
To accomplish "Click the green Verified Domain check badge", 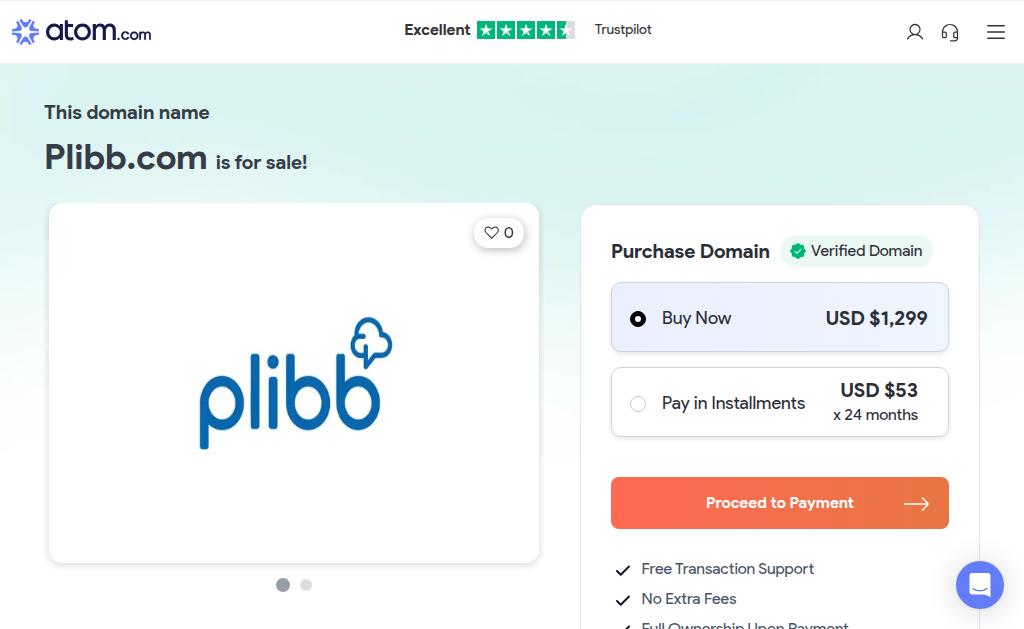I will click(797, 251).
